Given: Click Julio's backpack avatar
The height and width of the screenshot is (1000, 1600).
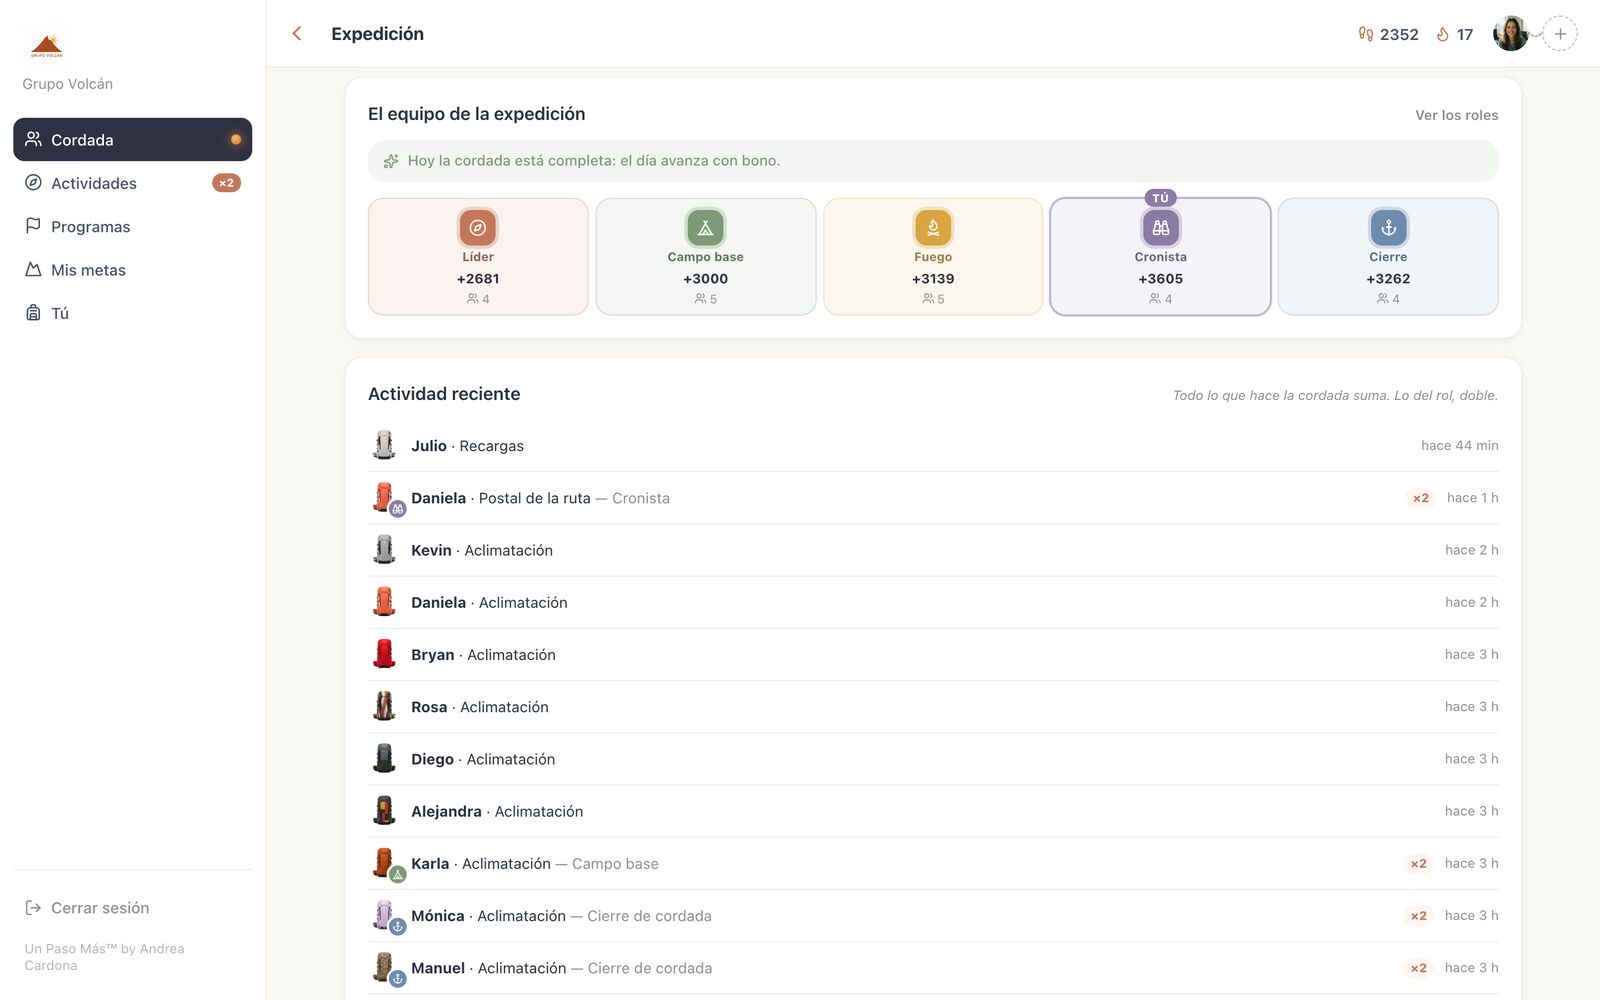Looking at the screenshot, I should [x=384, y=445].
